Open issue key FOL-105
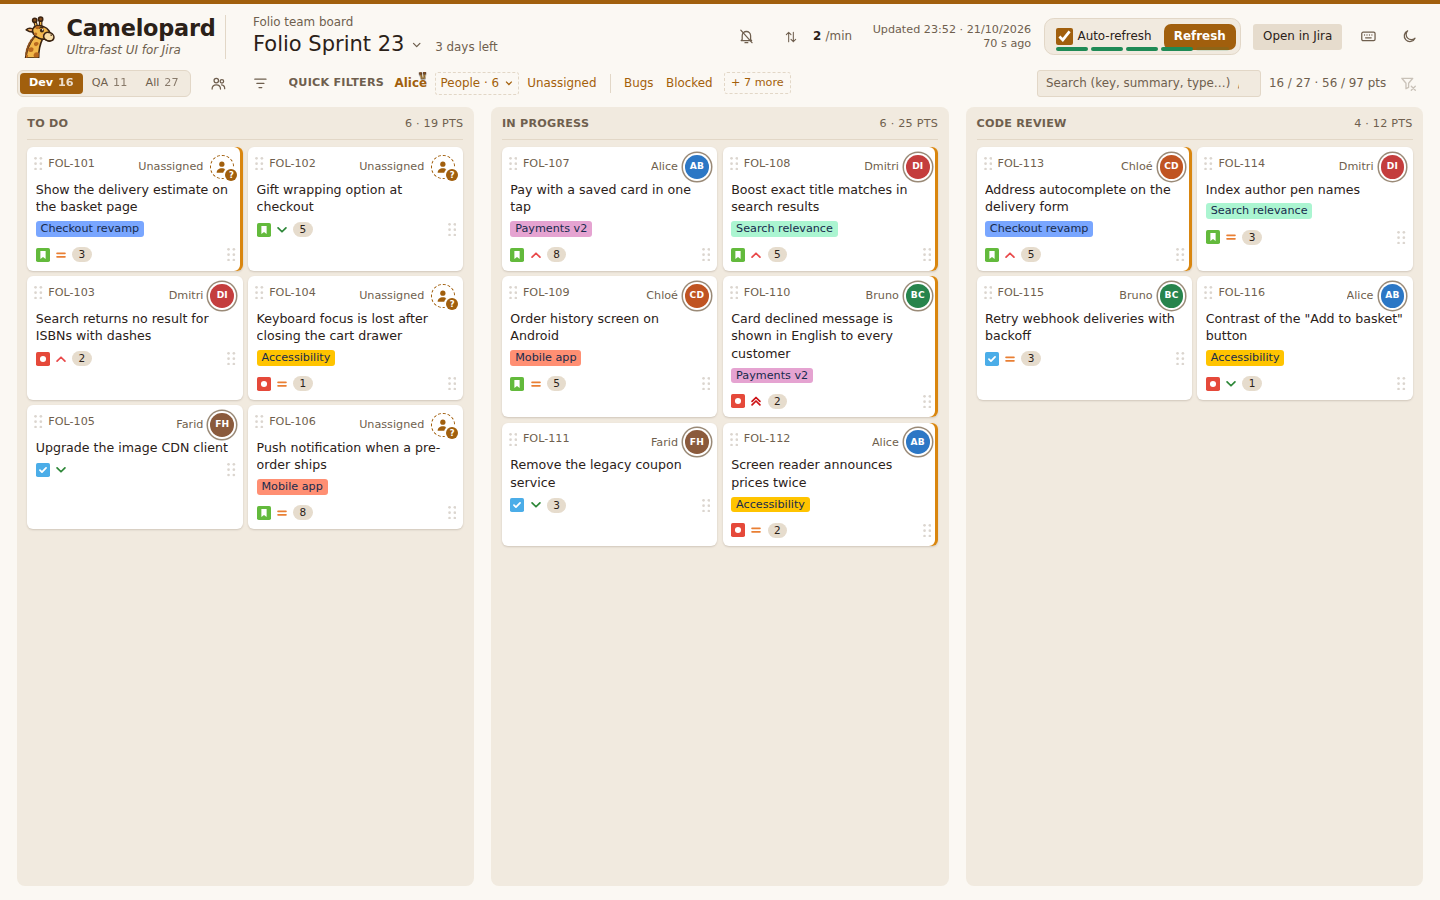 pos(71,421)
